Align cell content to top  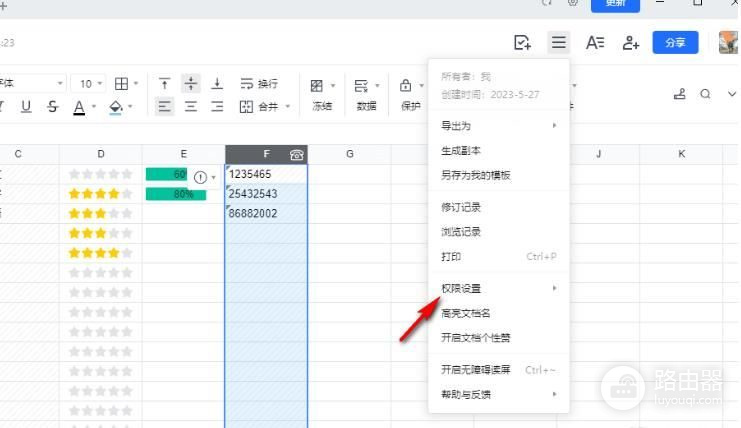click(x=164, y=84)
